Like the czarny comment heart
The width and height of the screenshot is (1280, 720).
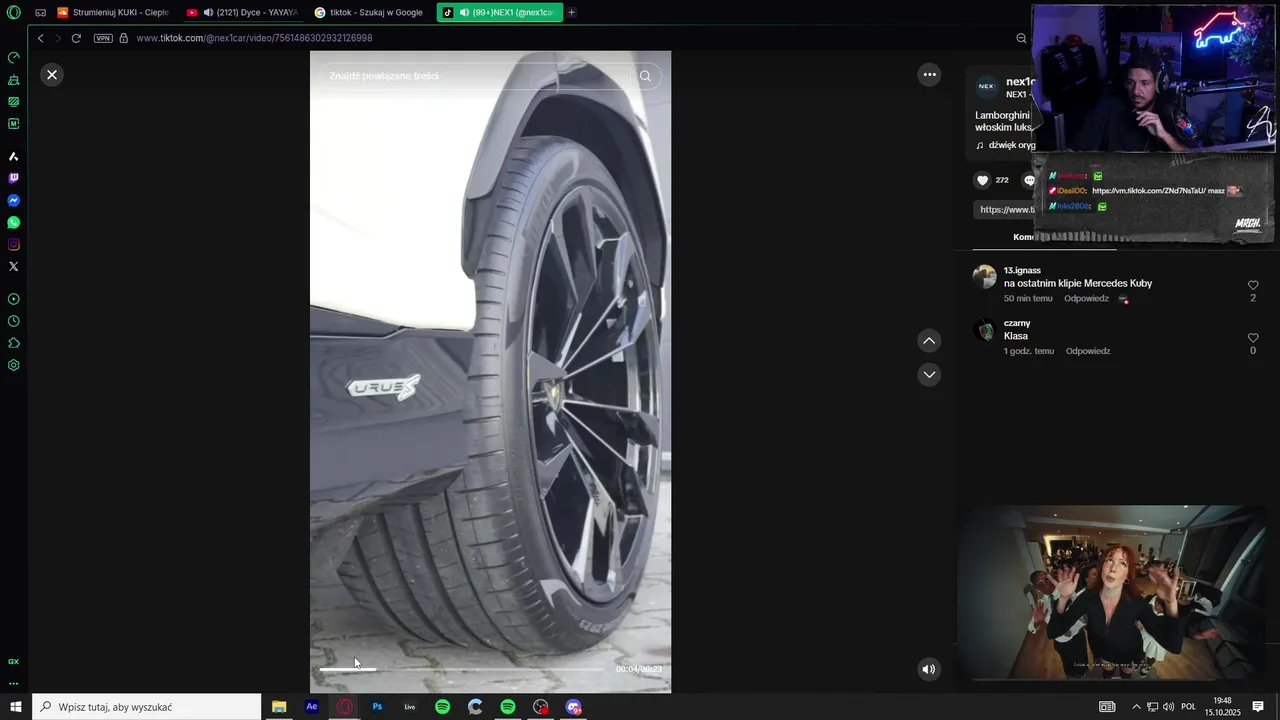coord(1253,338)
